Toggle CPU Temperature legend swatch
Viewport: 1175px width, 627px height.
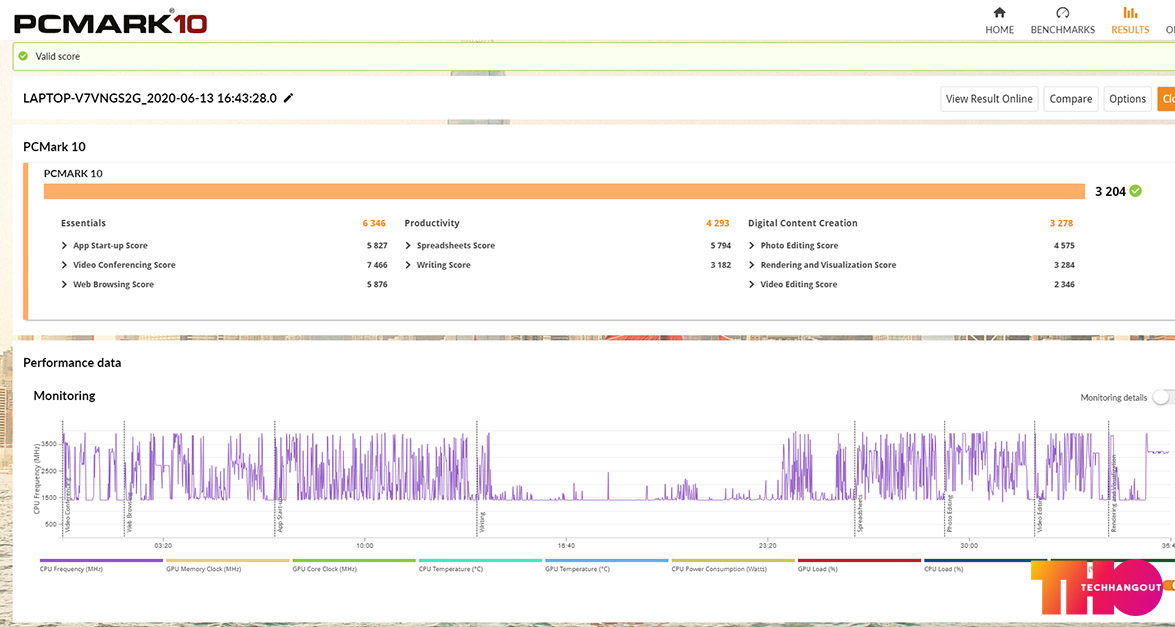[x=480, y=560]
